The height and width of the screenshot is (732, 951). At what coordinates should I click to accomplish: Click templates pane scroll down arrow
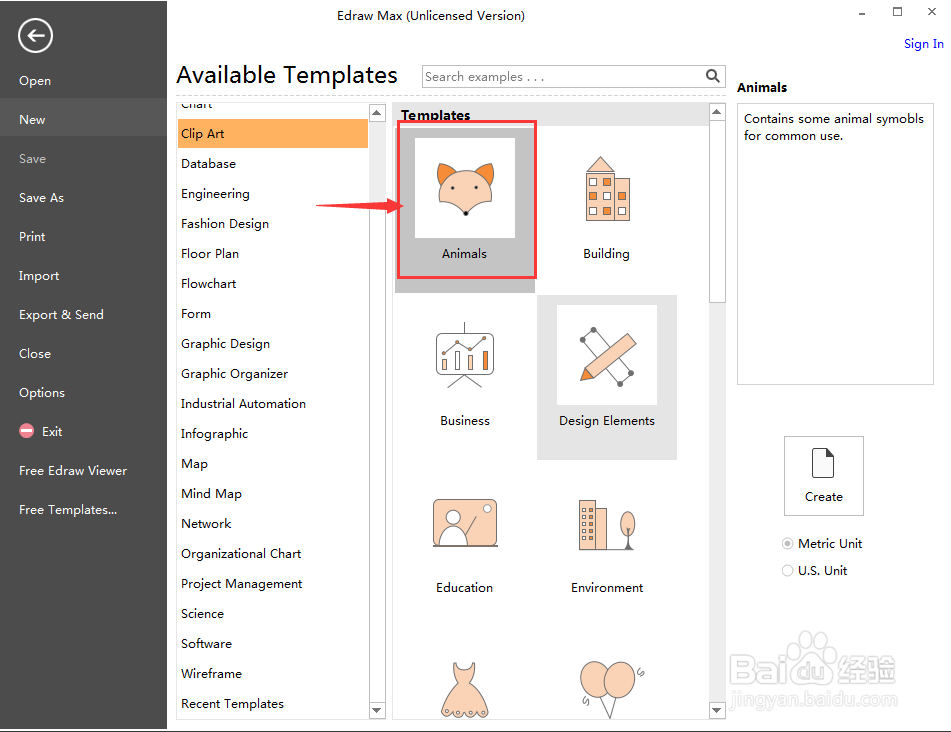717,710
